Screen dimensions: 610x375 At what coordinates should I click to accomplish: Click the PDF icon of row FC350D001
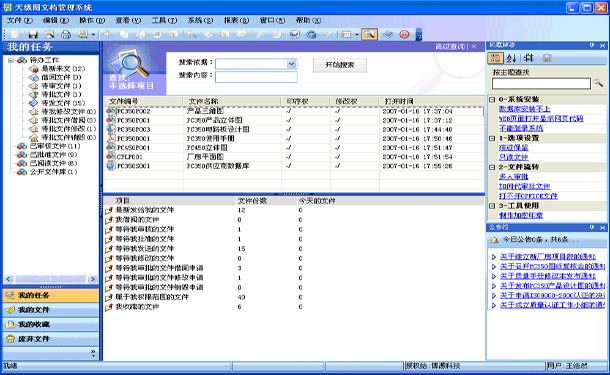click(x=111, y=138)
